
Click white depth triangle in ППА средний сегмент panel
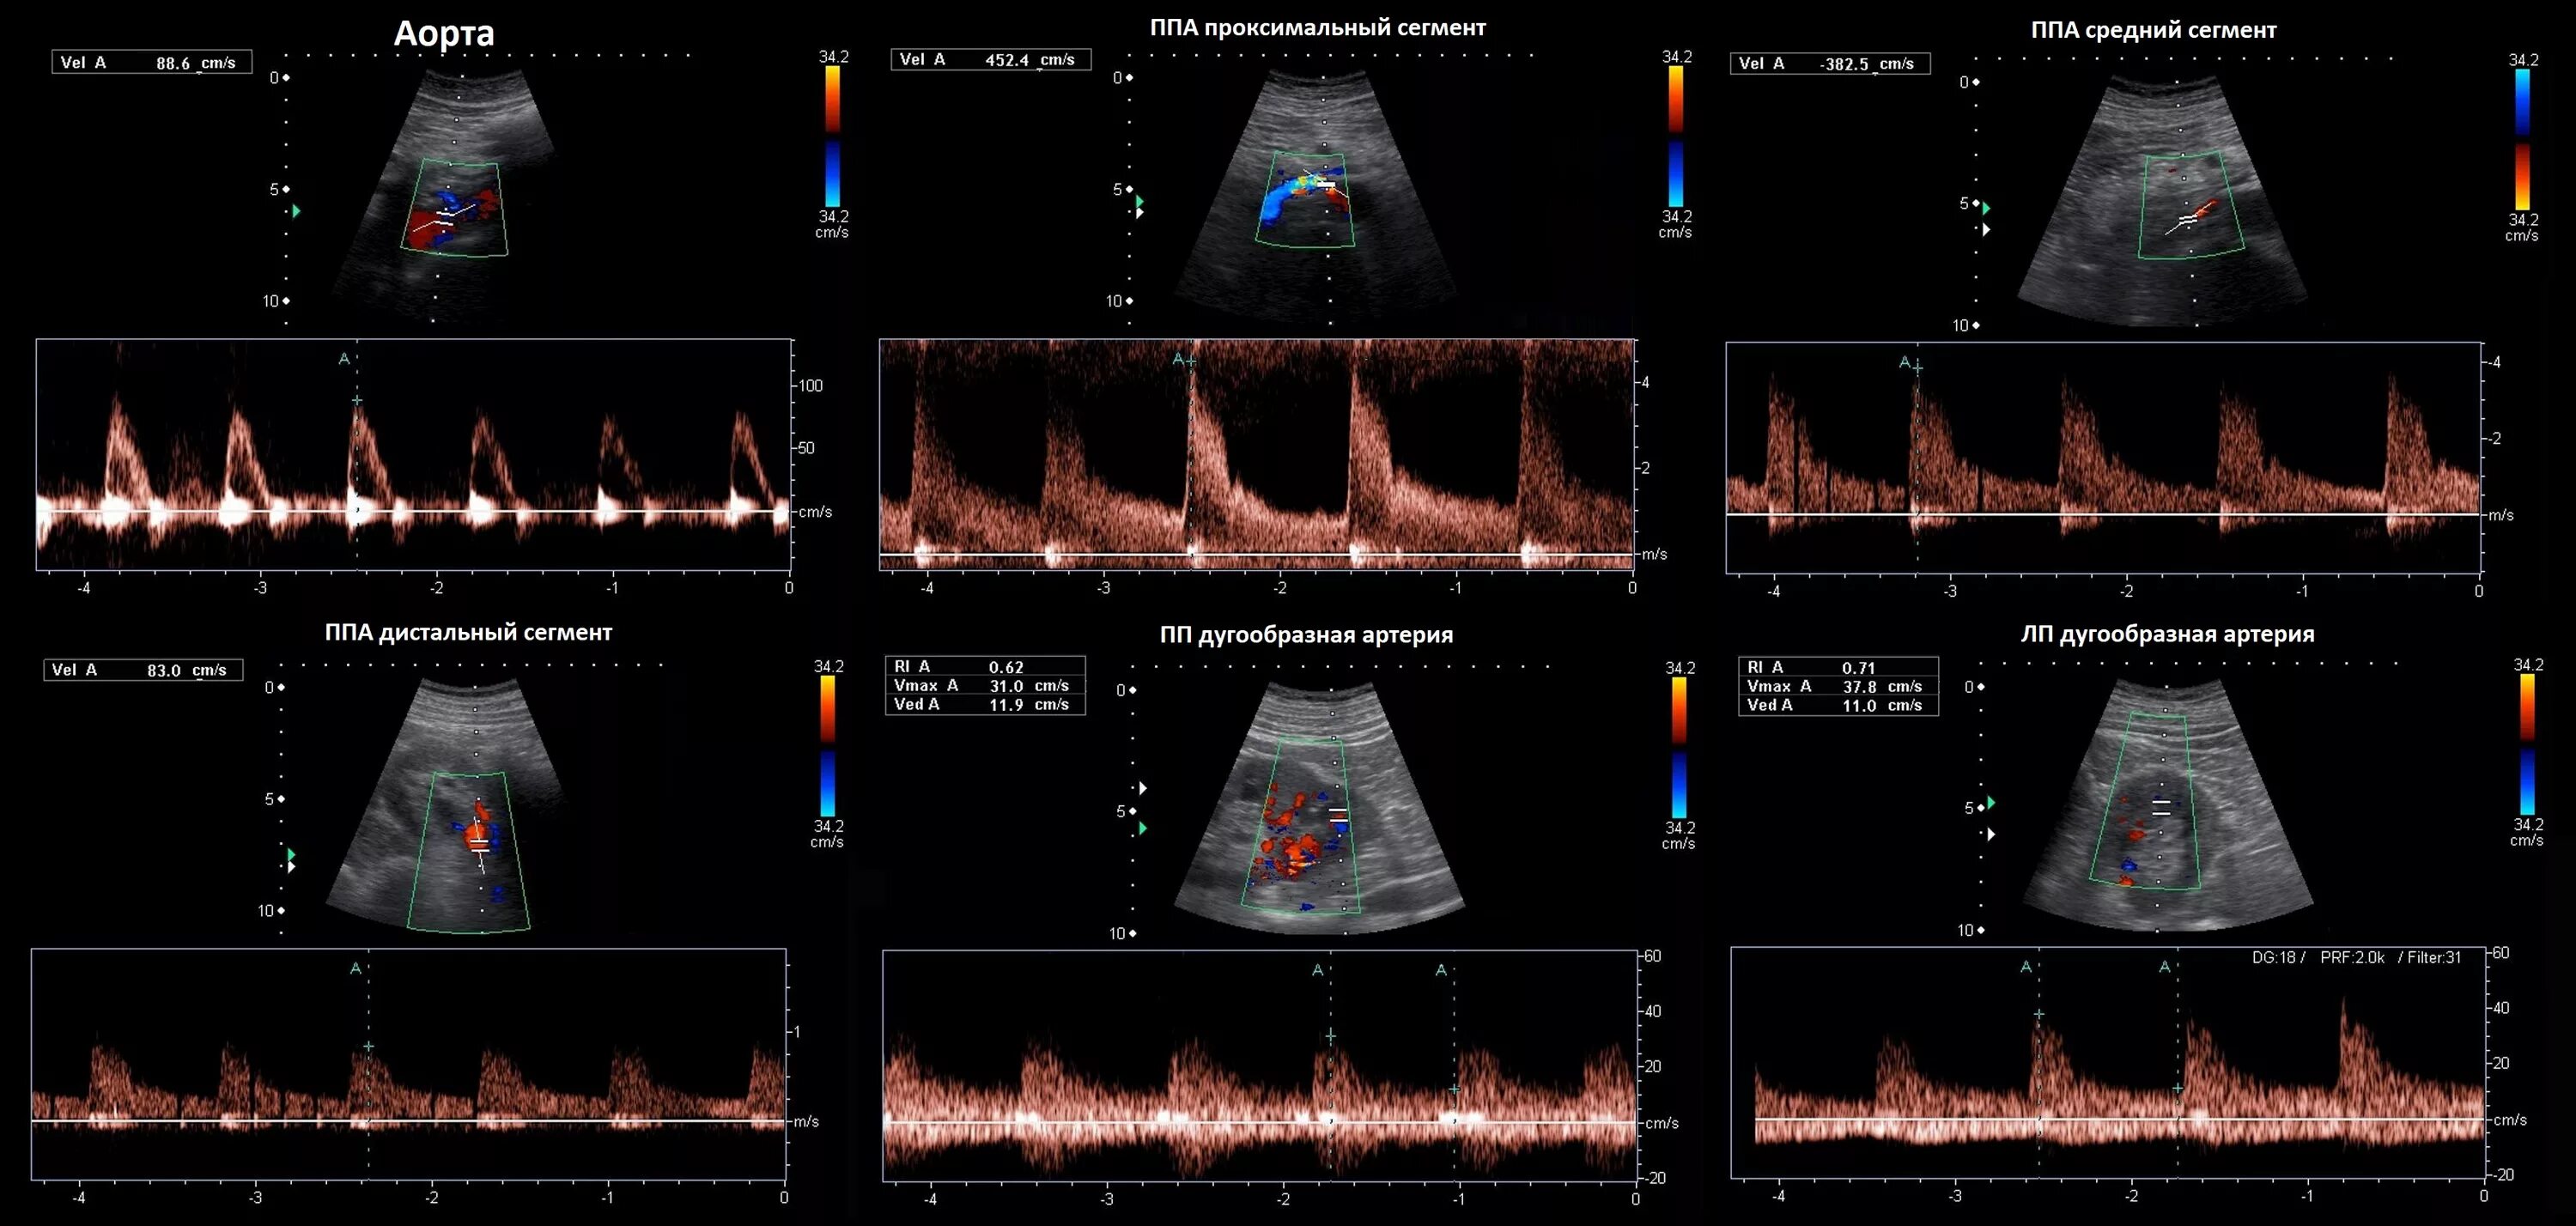1987,229
